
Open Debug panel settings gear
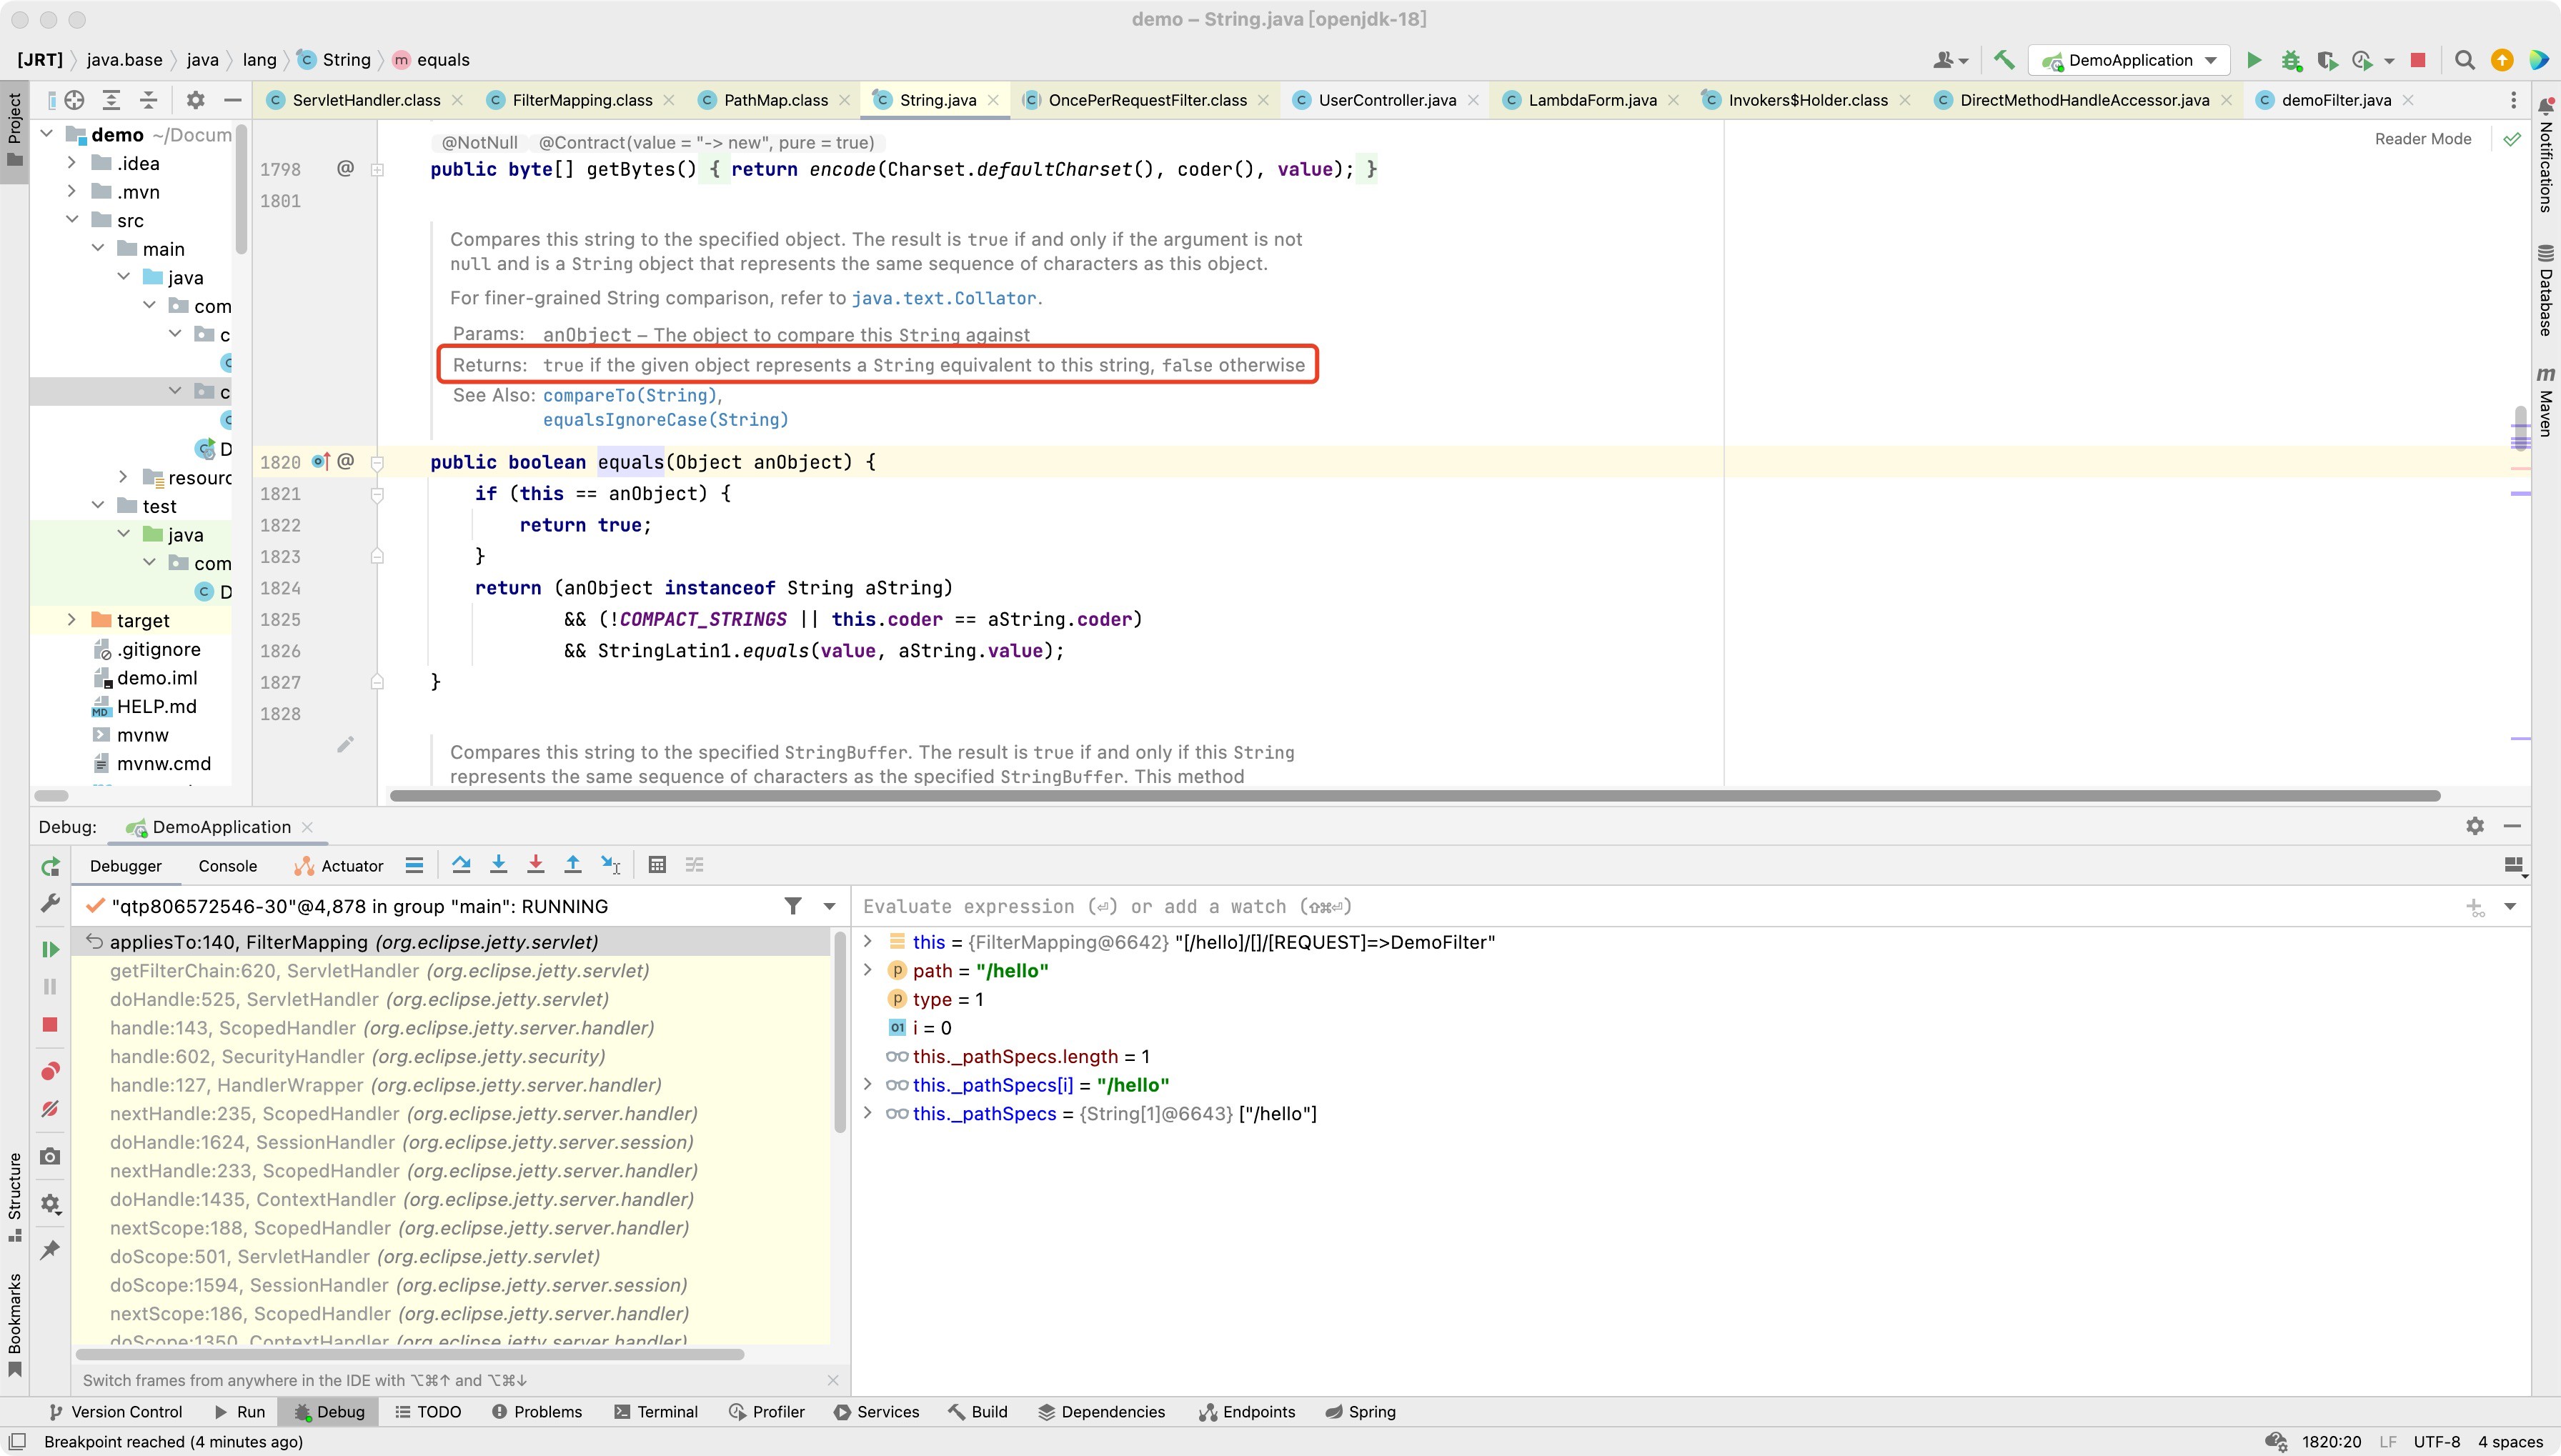click(x=2475, y=826)
